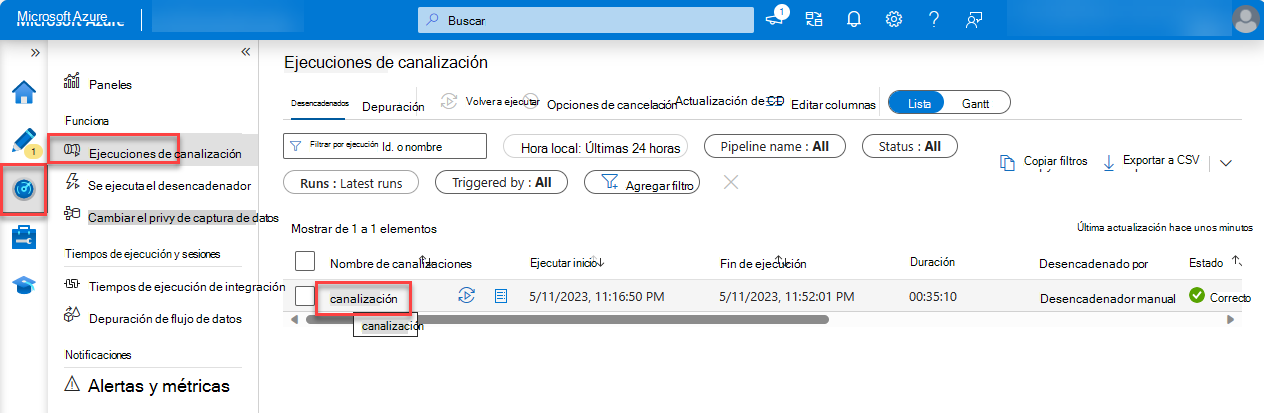This screenshot has height=413, width=1264.
Task: Open notifications bell icon
Action: (854, 19)
